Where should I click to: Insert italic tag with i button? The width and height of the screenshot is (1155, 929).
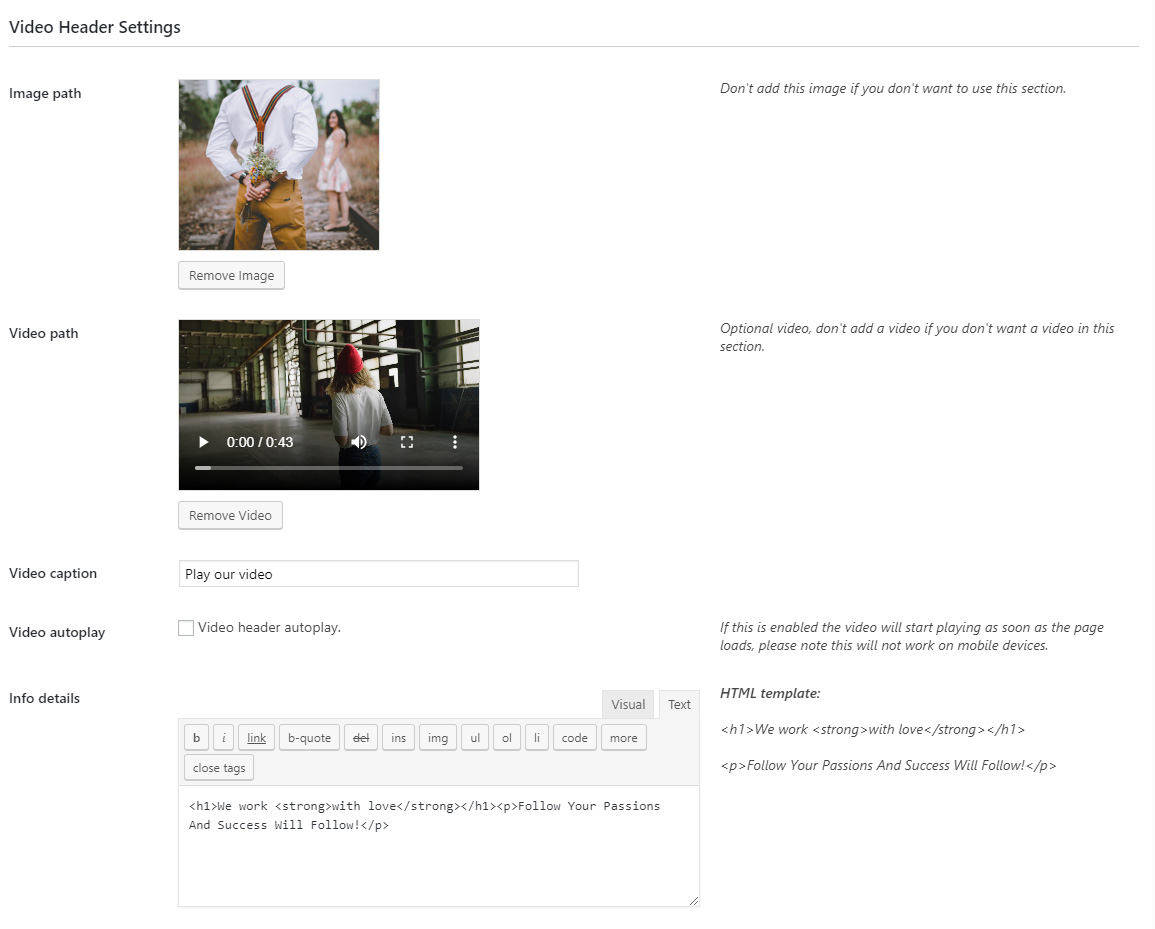point(223,737)
